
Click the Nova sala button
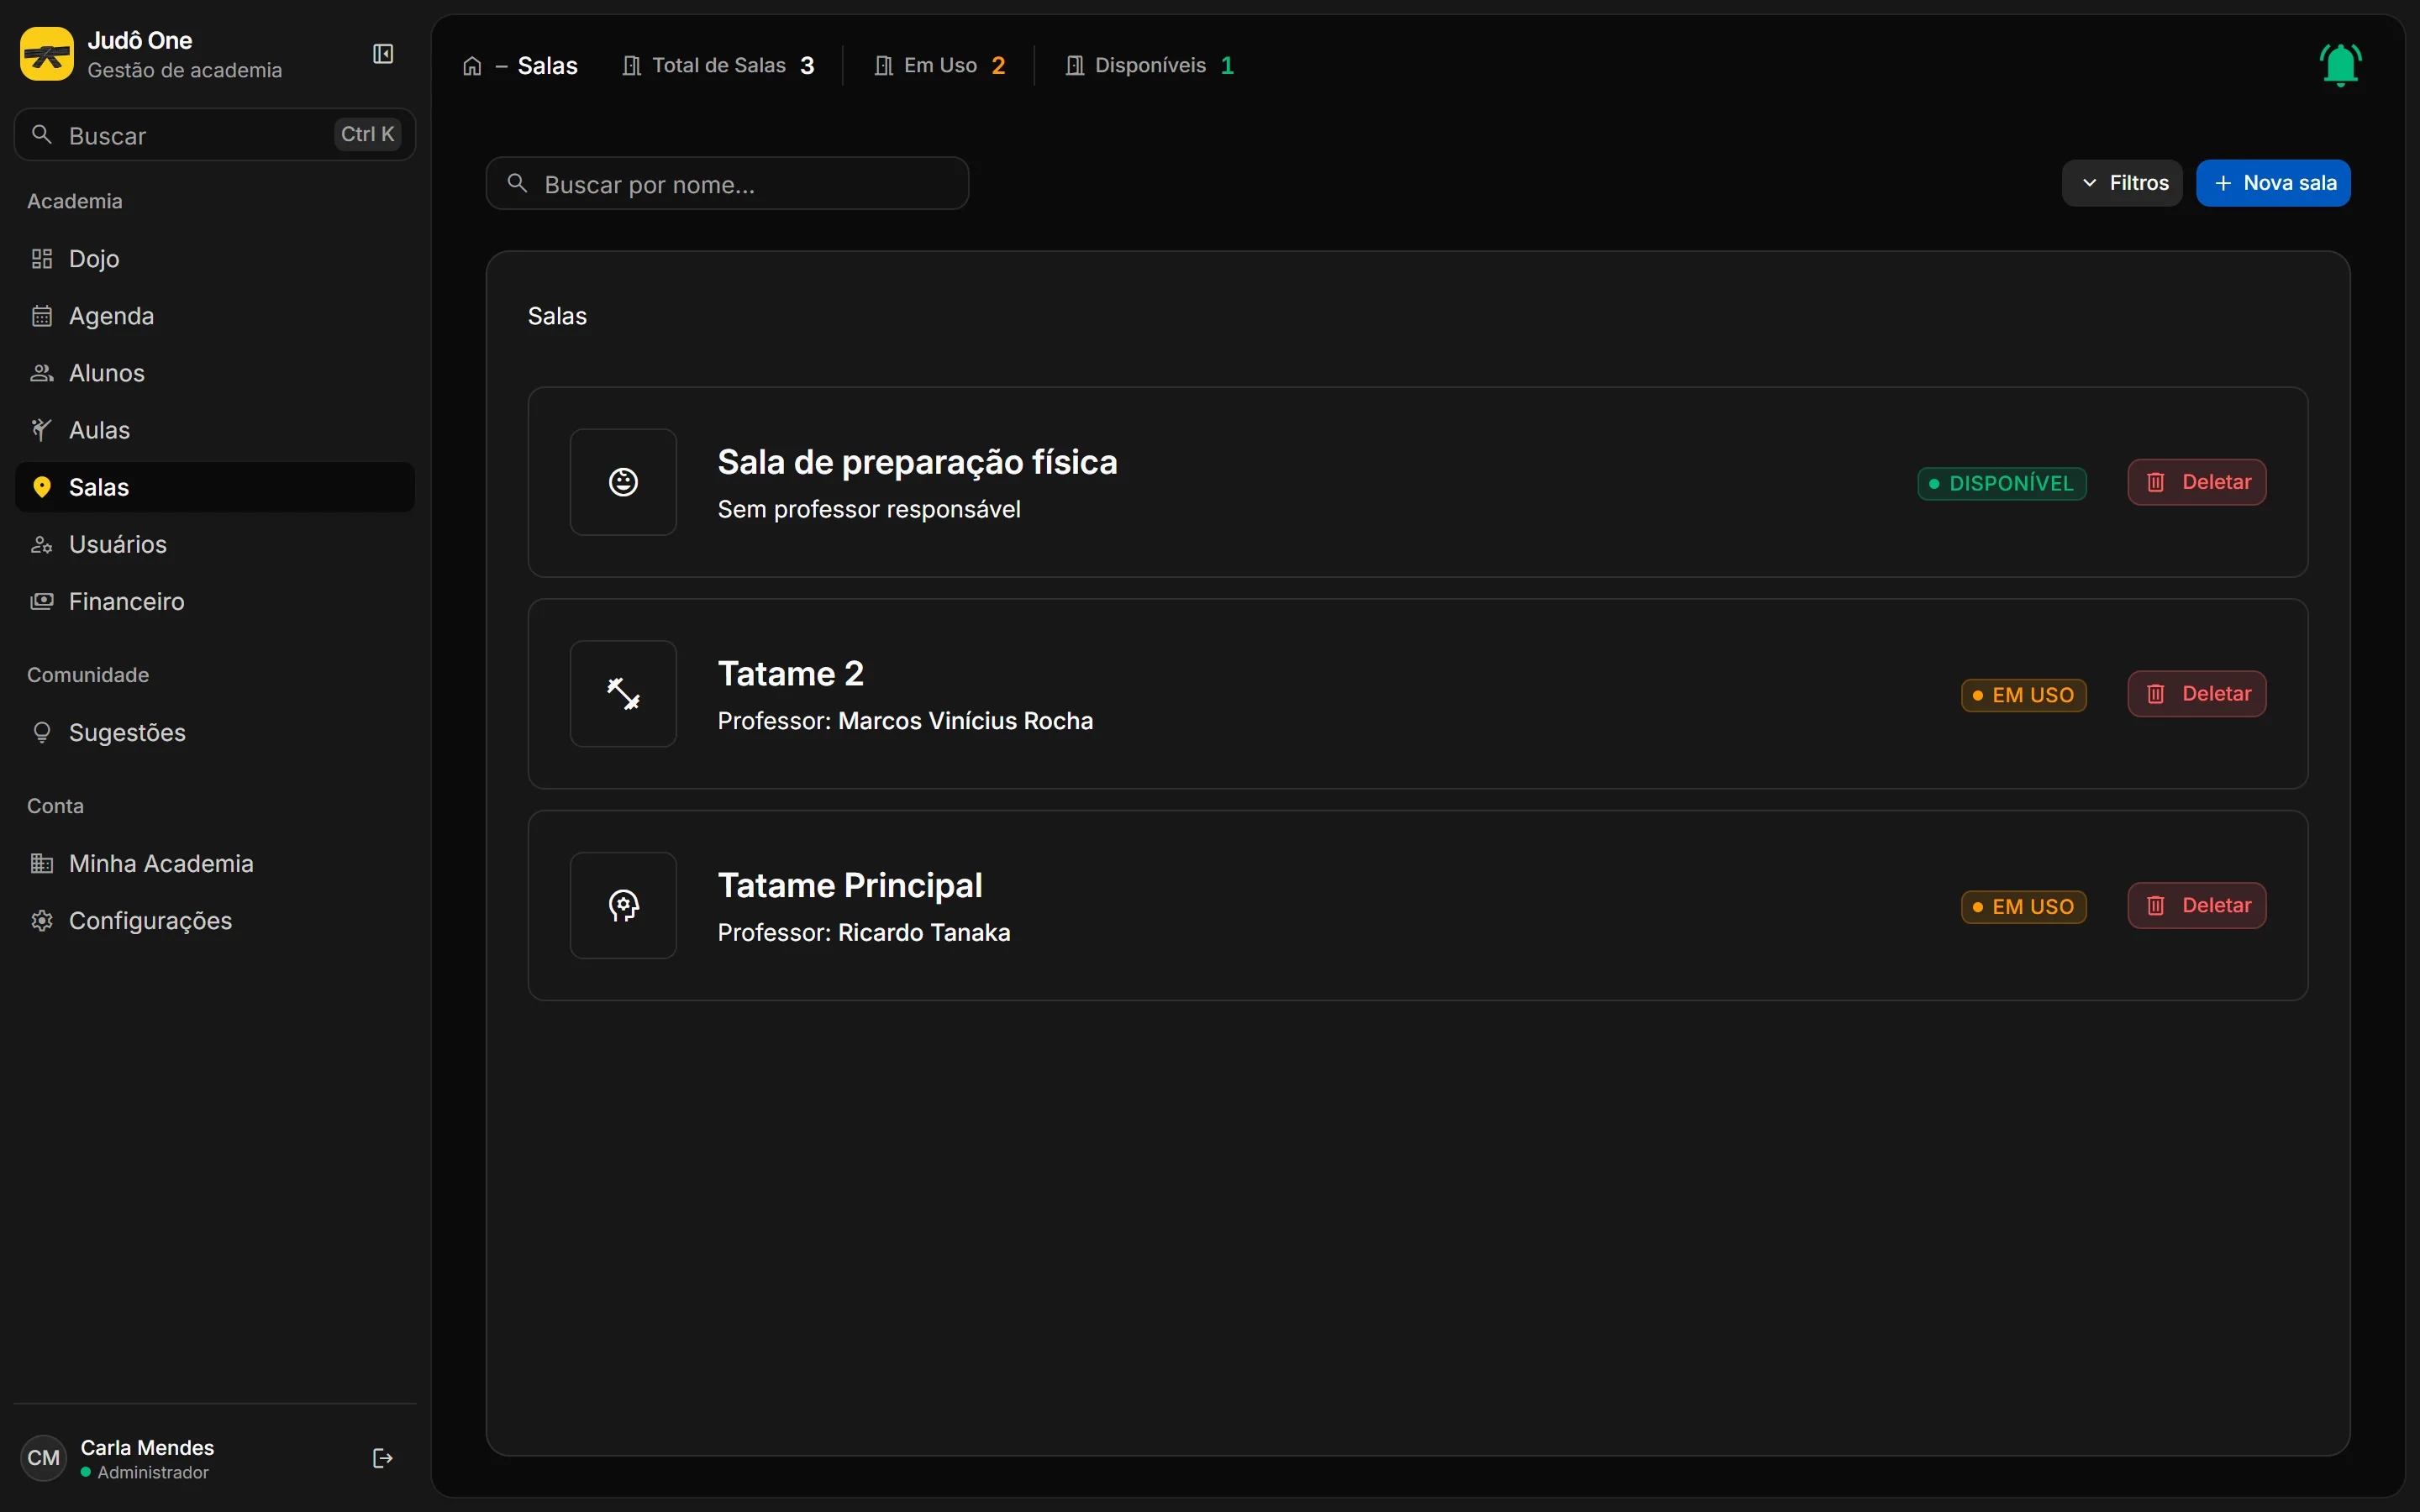2273,183
